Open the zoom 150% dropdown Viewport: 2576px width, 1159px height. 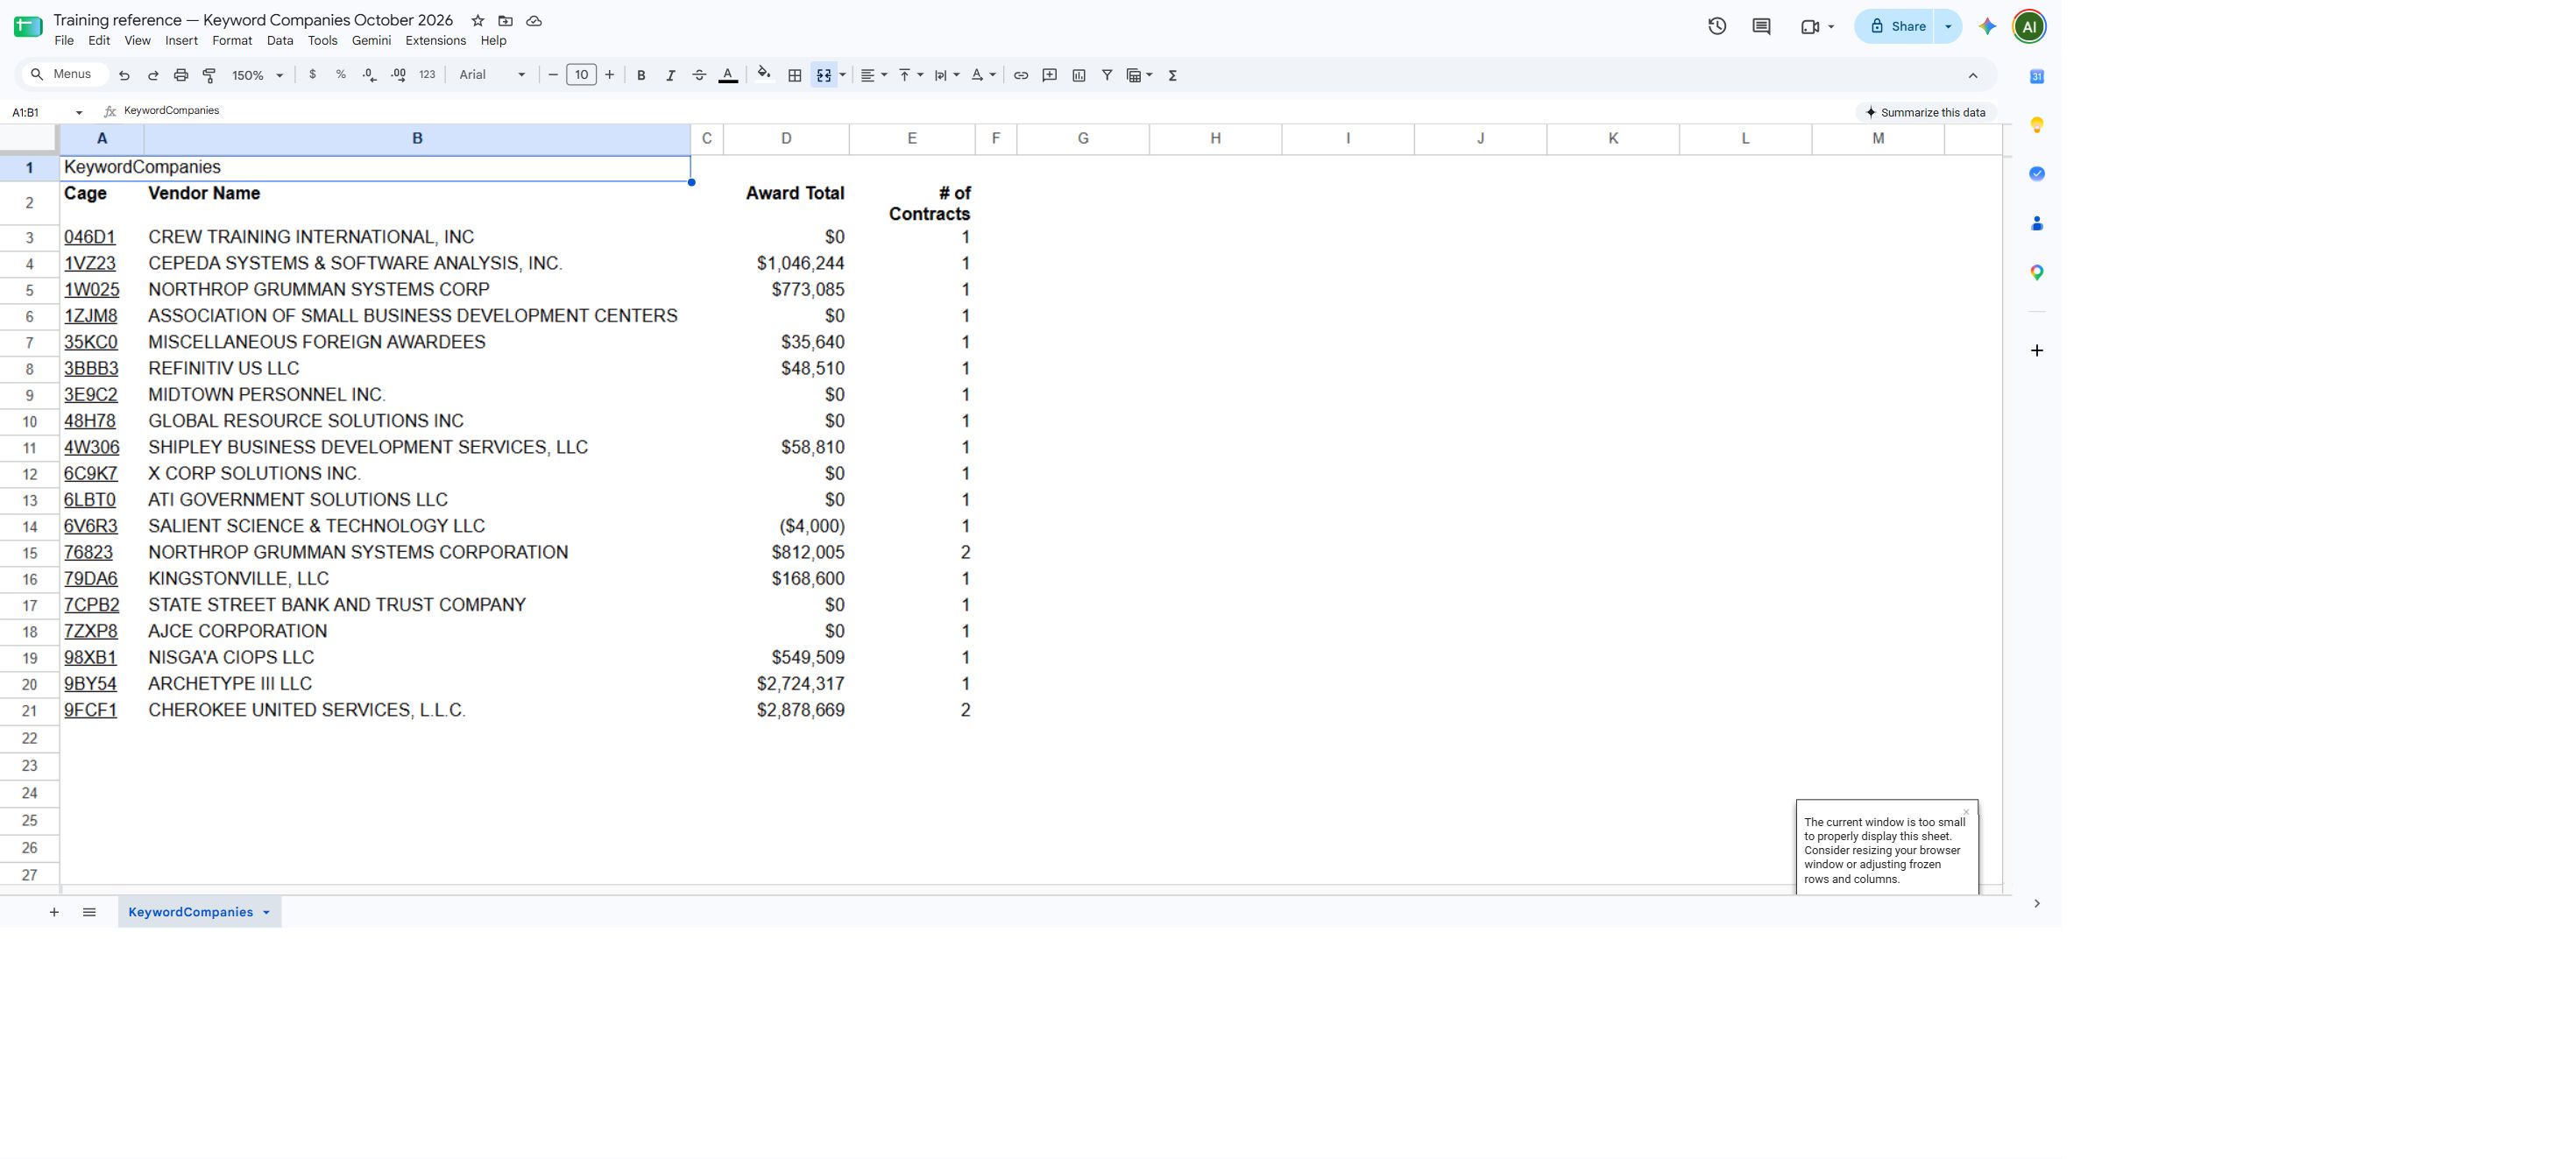(x=258, y=75)
